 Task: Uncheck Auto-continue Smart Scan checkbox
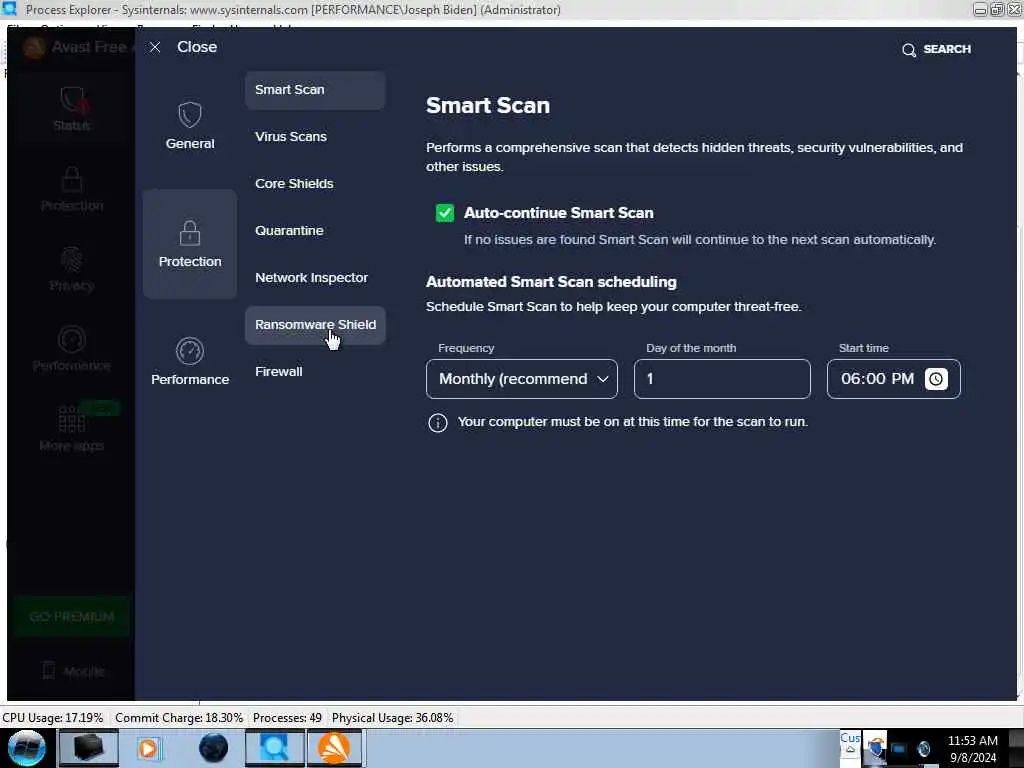445,213
